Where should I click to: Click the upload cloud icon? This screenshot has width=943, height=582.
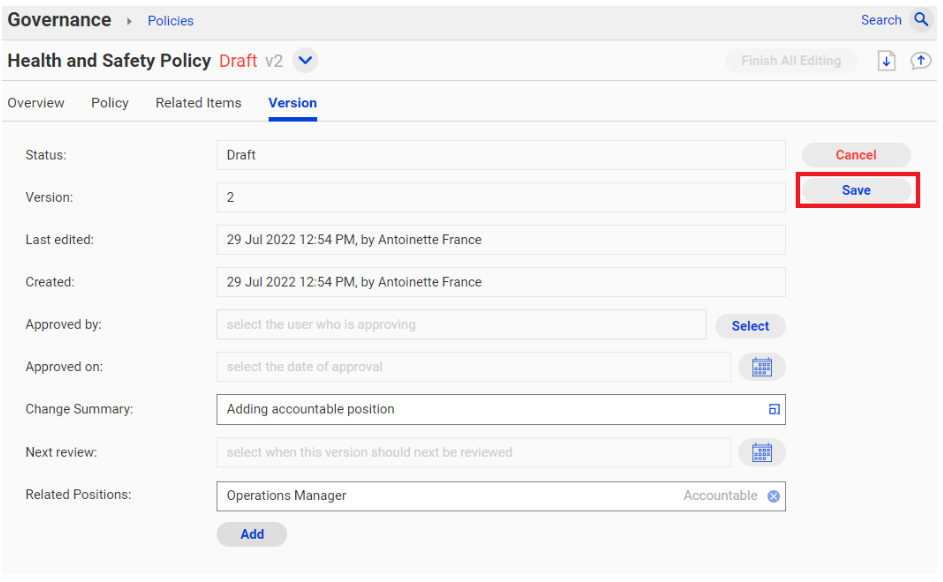point(920,61)
